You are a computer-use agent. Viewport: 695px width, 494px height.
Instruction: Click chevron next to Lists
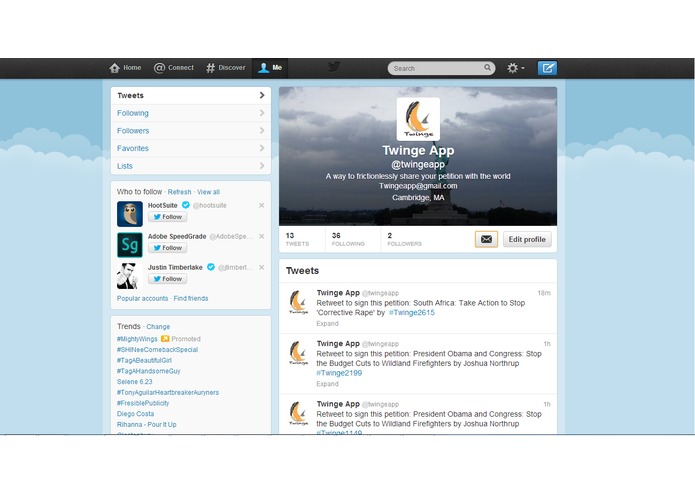click(x=262, y=166)
